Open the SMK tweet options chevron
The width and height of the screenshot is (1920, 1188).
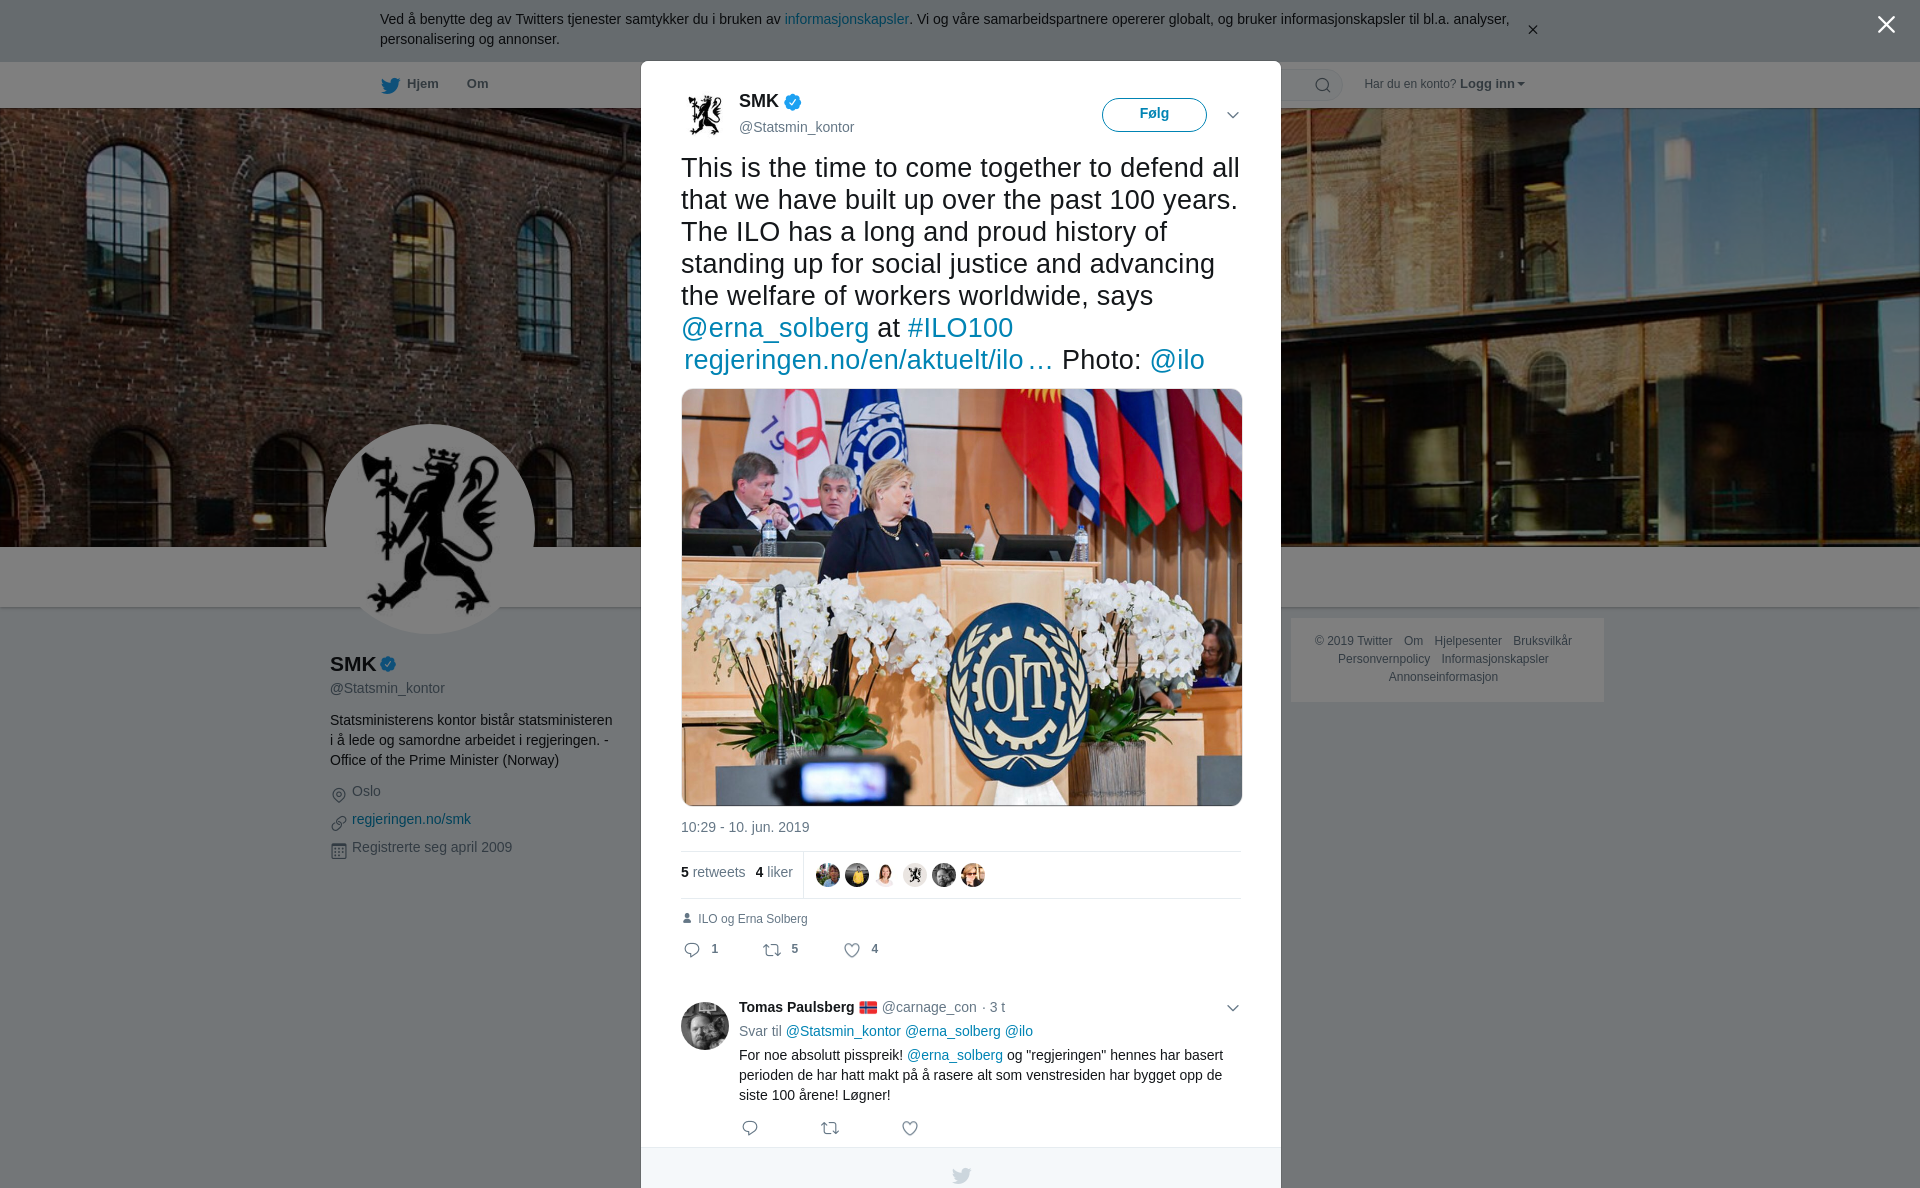point(1233,115)
